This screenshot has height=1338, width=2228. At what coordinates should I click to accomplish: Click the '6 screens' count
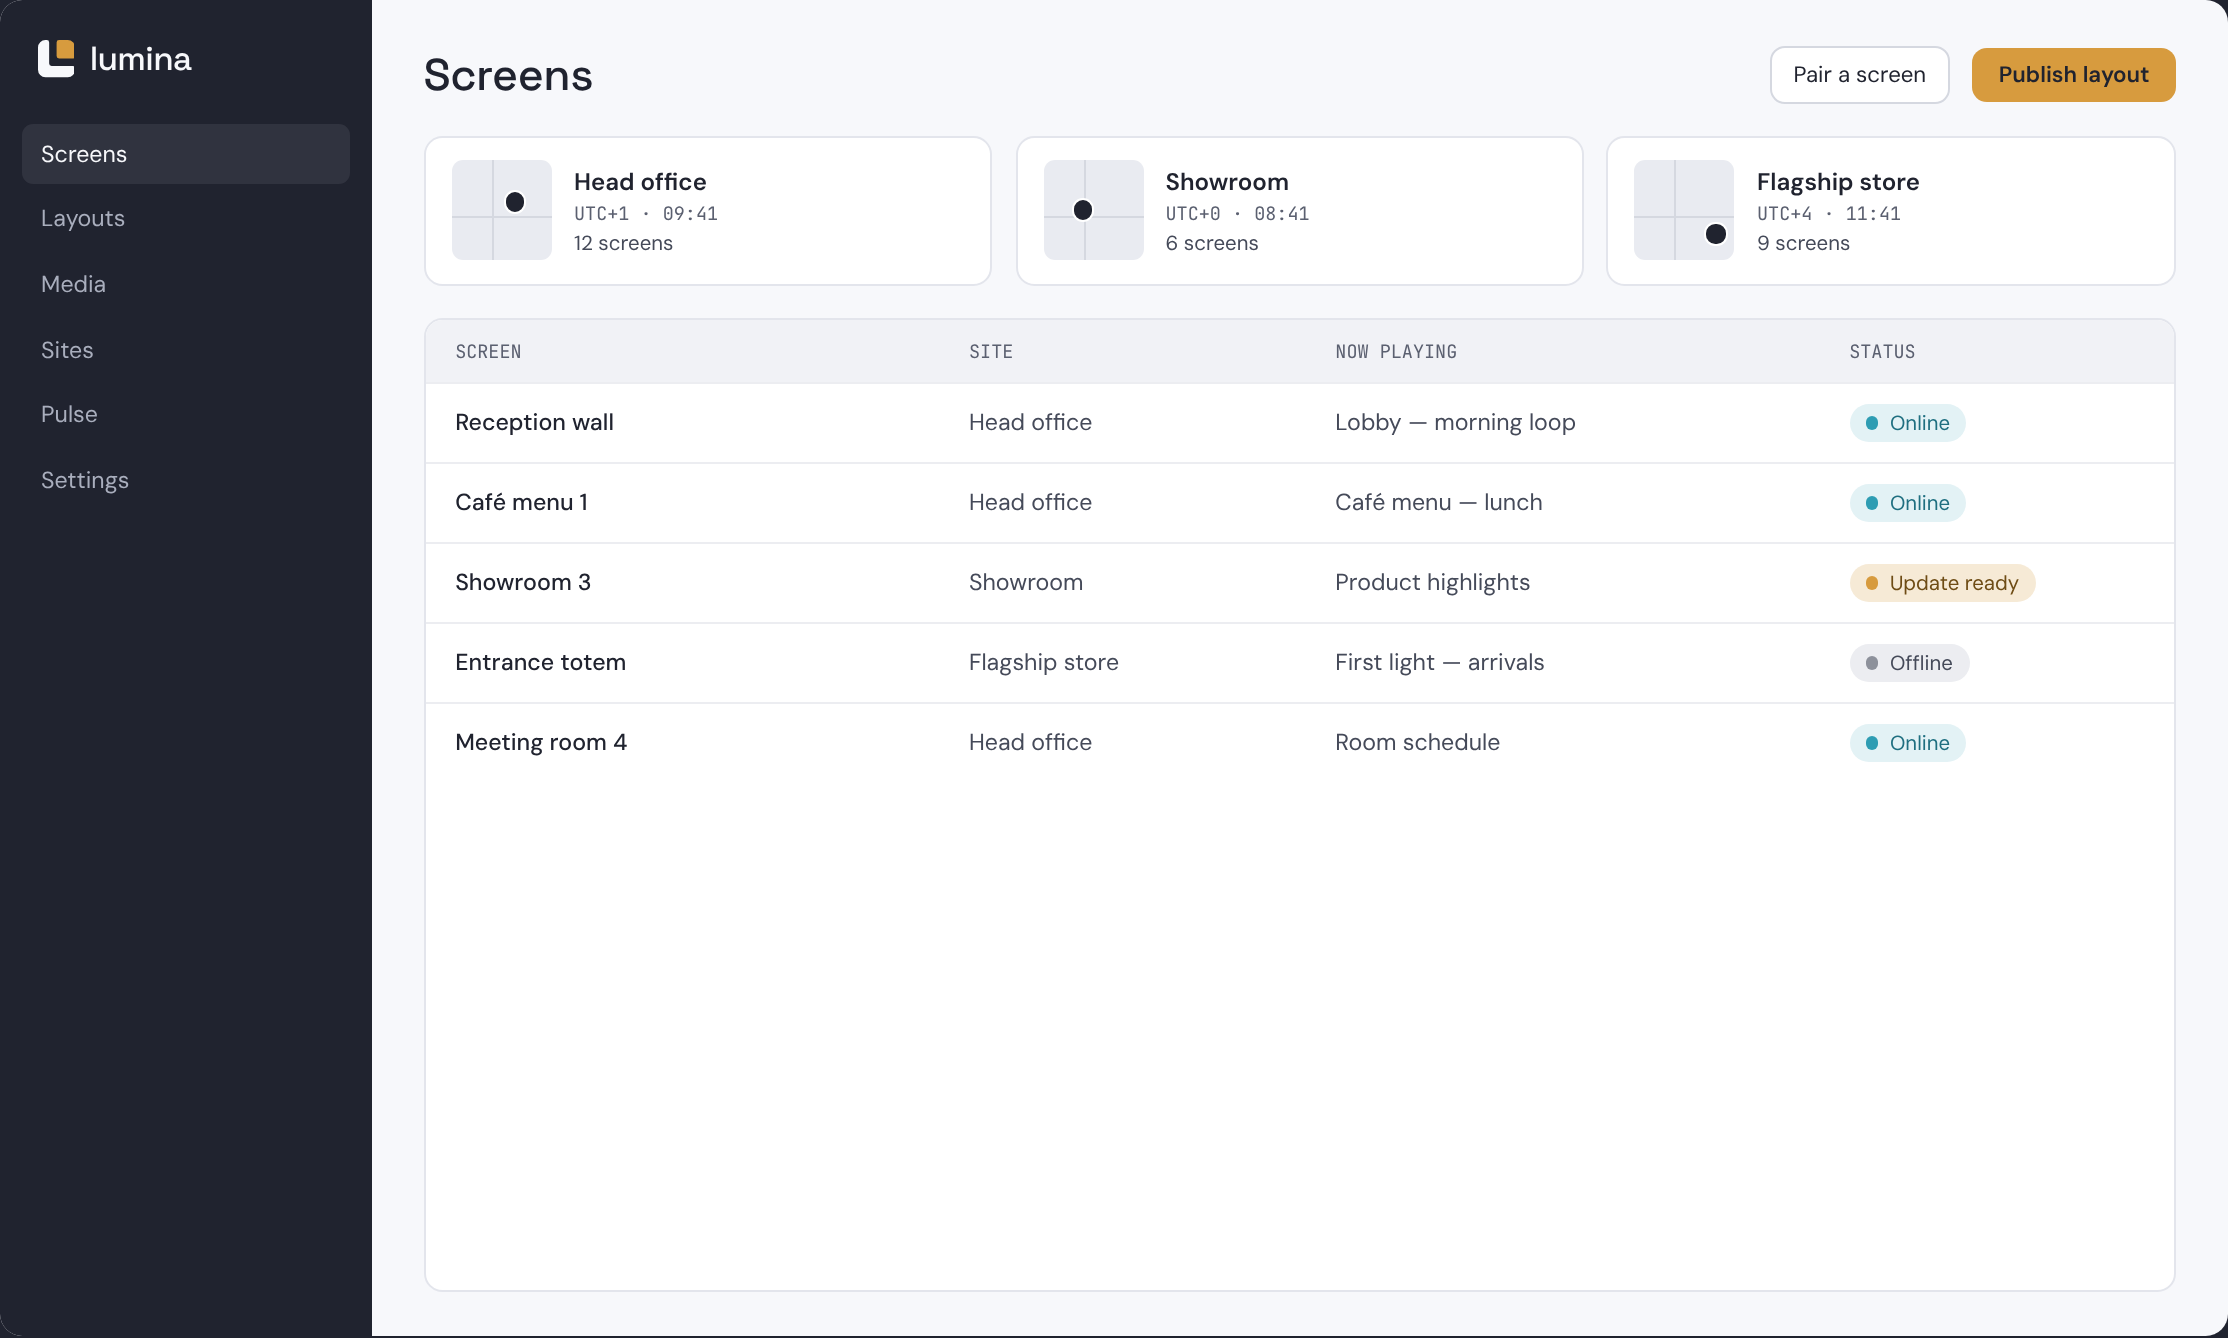click(x=1212, y=243)
